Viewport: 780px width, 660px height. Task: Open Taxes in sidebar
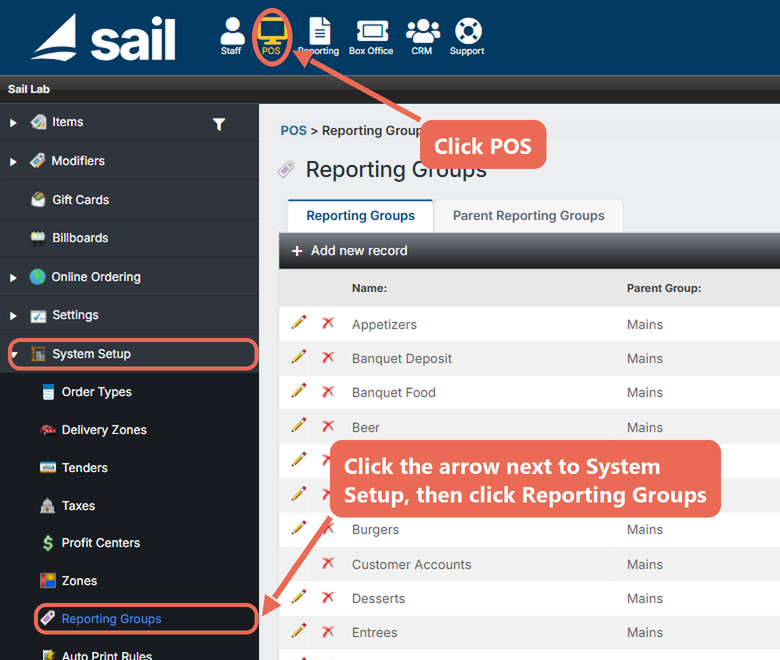point(78,505)
